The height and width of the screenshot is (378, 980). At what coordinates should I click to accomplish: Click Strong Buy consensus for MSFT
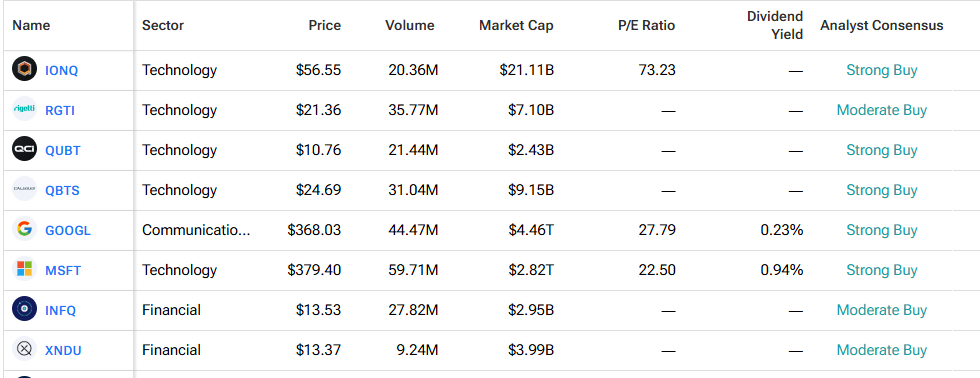(882, 270)
